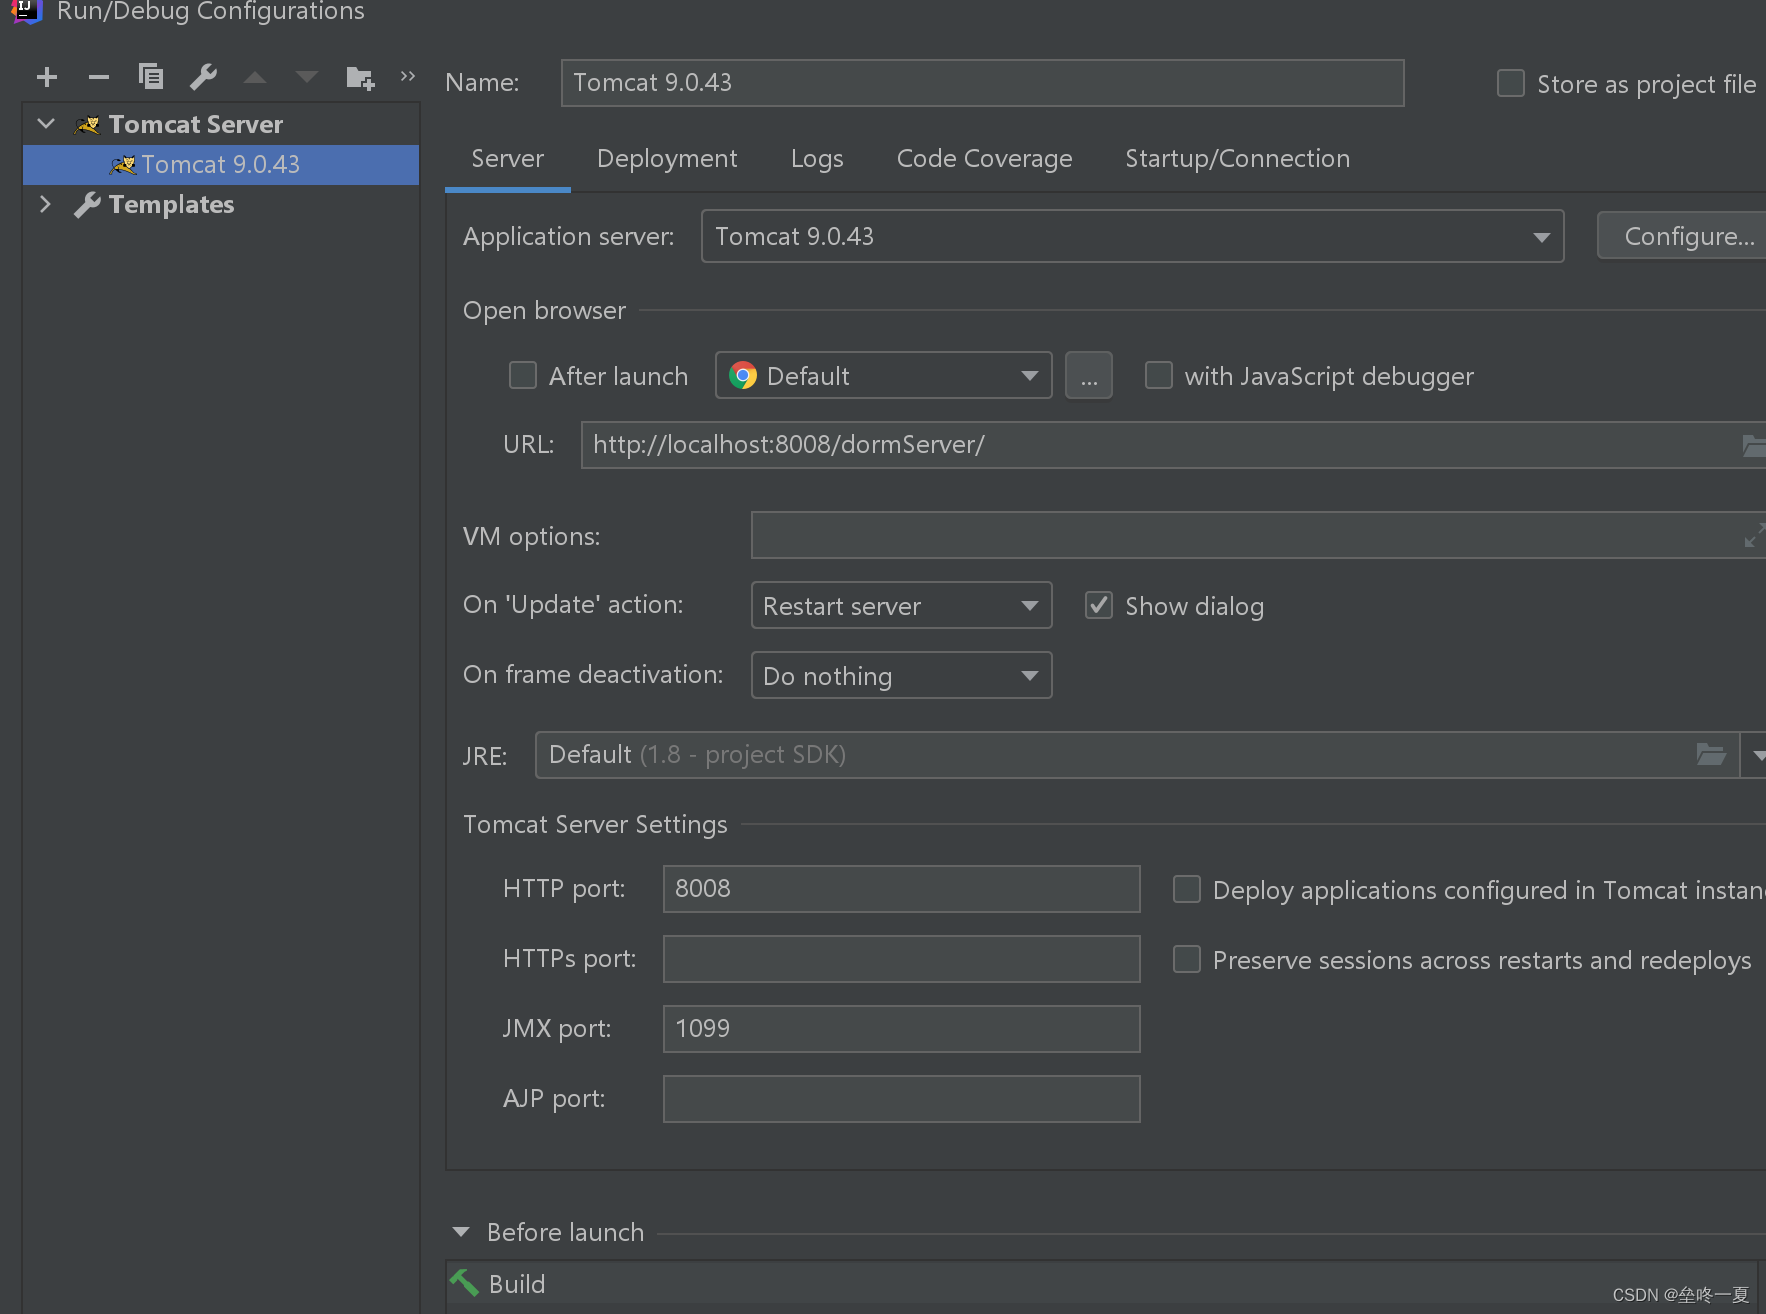
Task: Add a new run configuration
Action: pyautogui.click(x=46, y=77)
